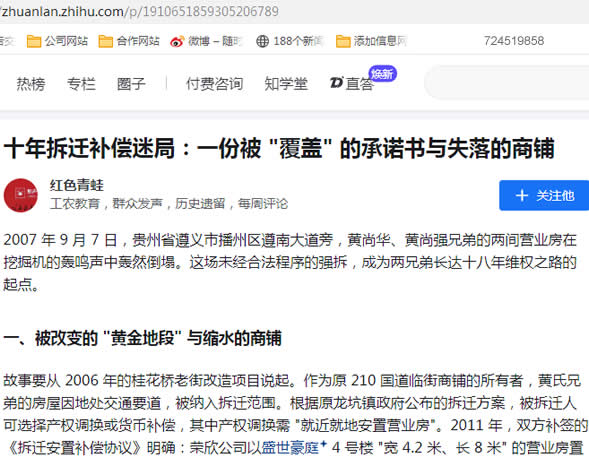Click the article title heading

pyautogui.click(x=279, y=148)
